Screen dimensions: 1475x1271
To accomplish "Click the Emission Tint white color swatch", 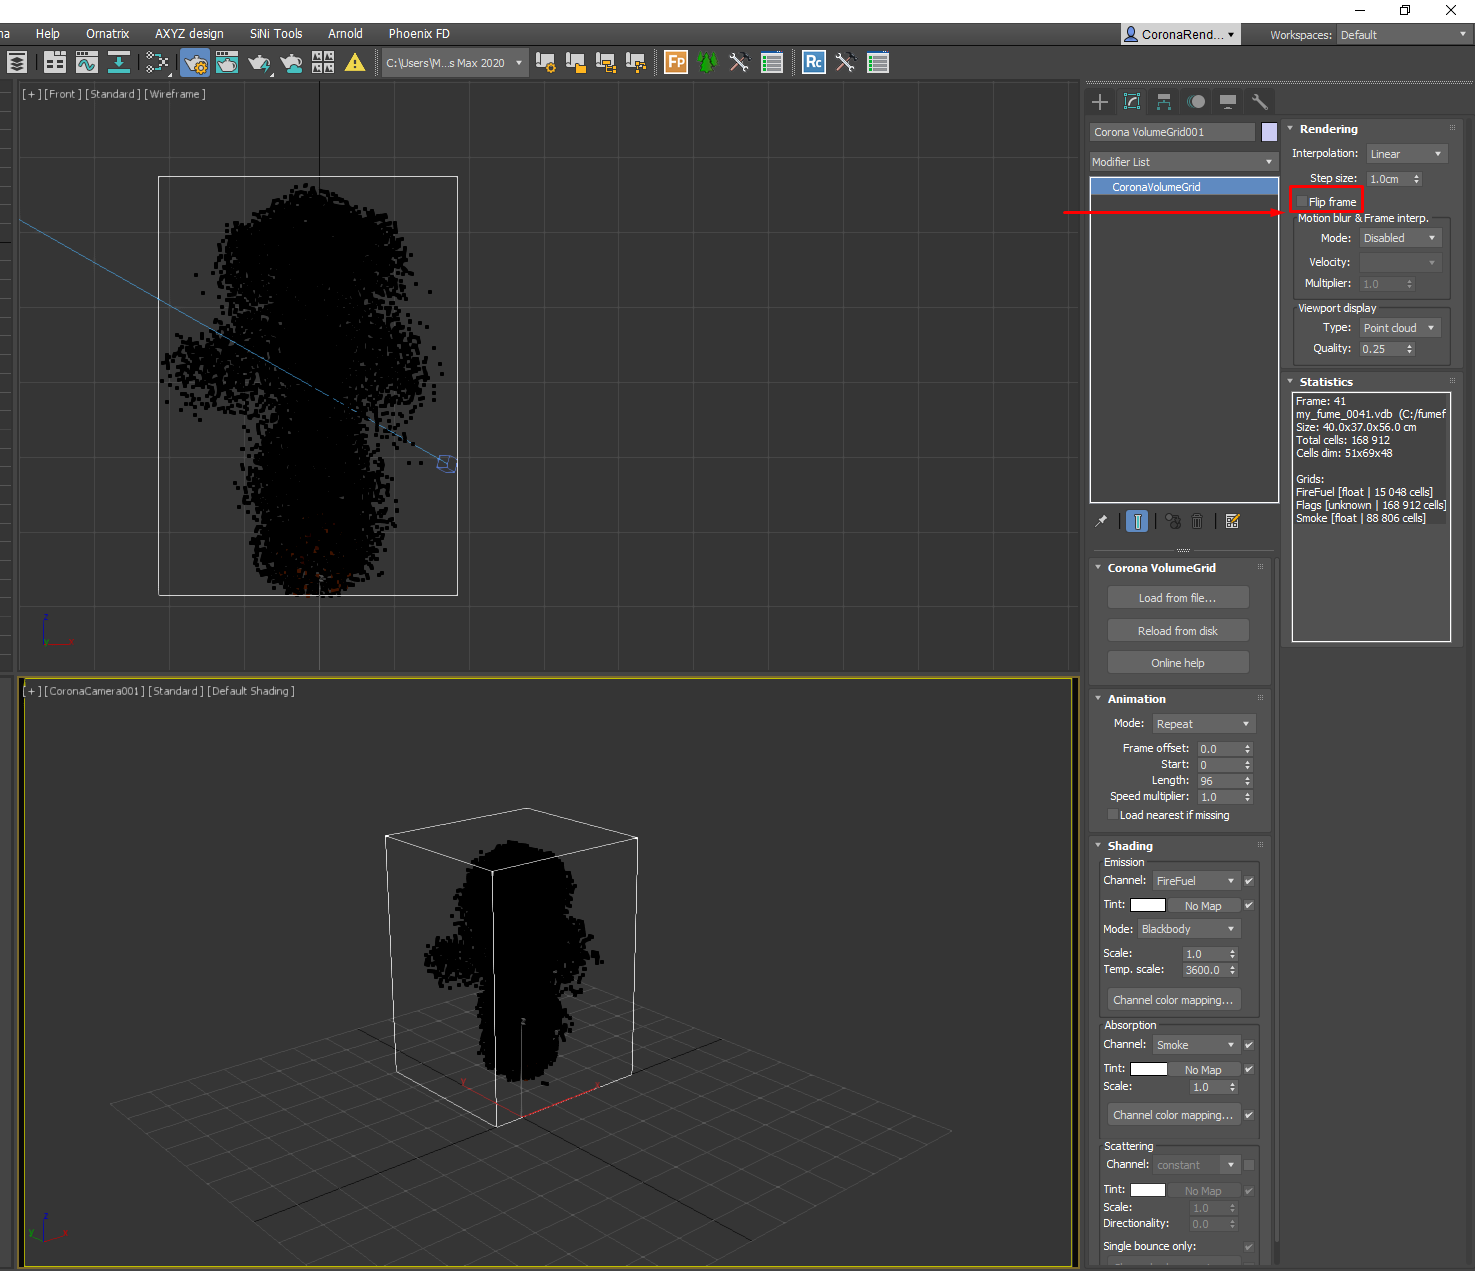I will 1147,905.
